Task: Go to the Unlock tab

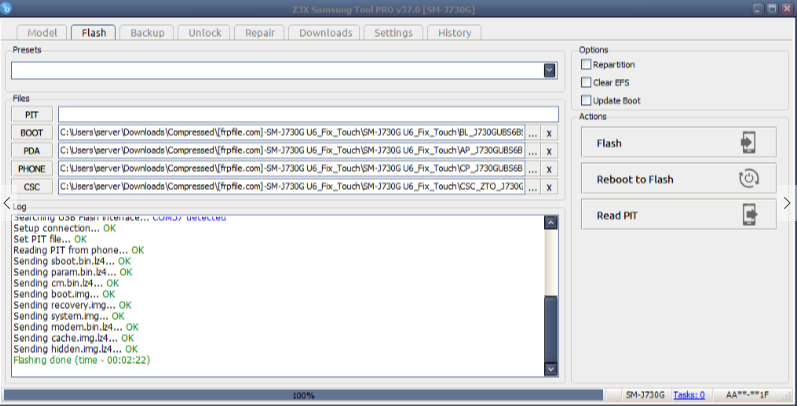Action: pyautogui.click(x=204, y=33)
